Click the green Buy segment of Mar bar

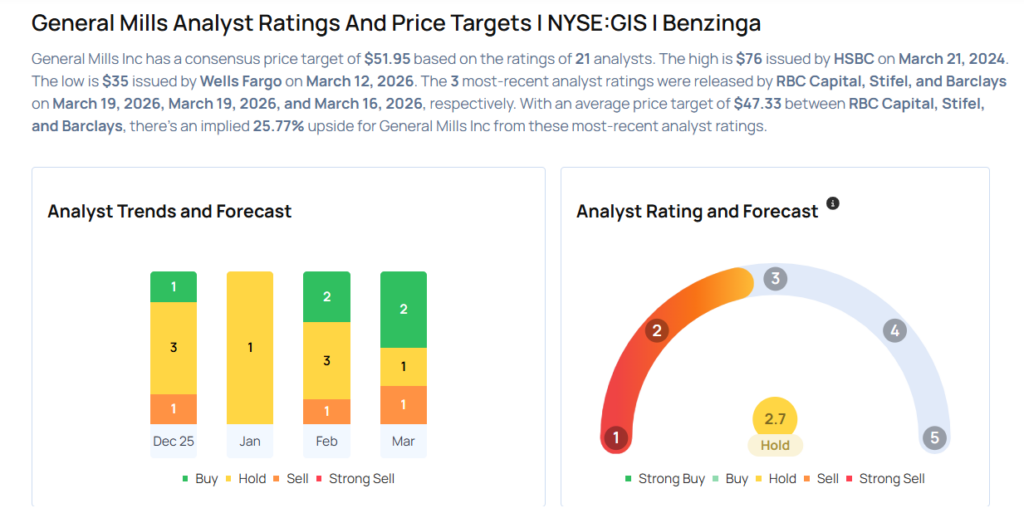tap(403, 310)
